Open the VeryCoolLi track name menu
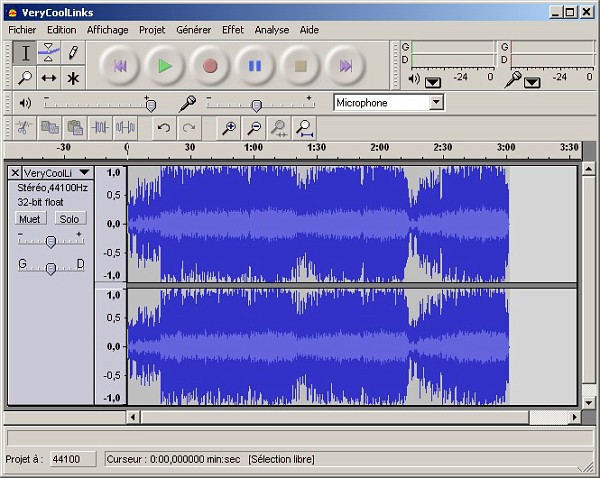The width and height of the screenshot is (600, 478). point(57,173)
